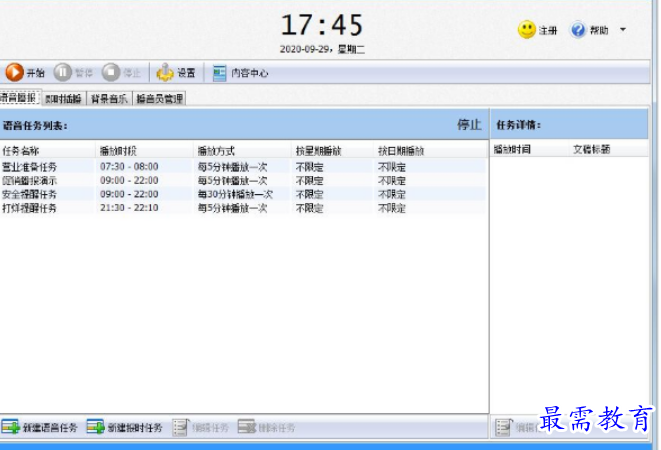Click the 注册 smiley face icon
This screenshot has width=661, height=450.
(x=527, y=30)
